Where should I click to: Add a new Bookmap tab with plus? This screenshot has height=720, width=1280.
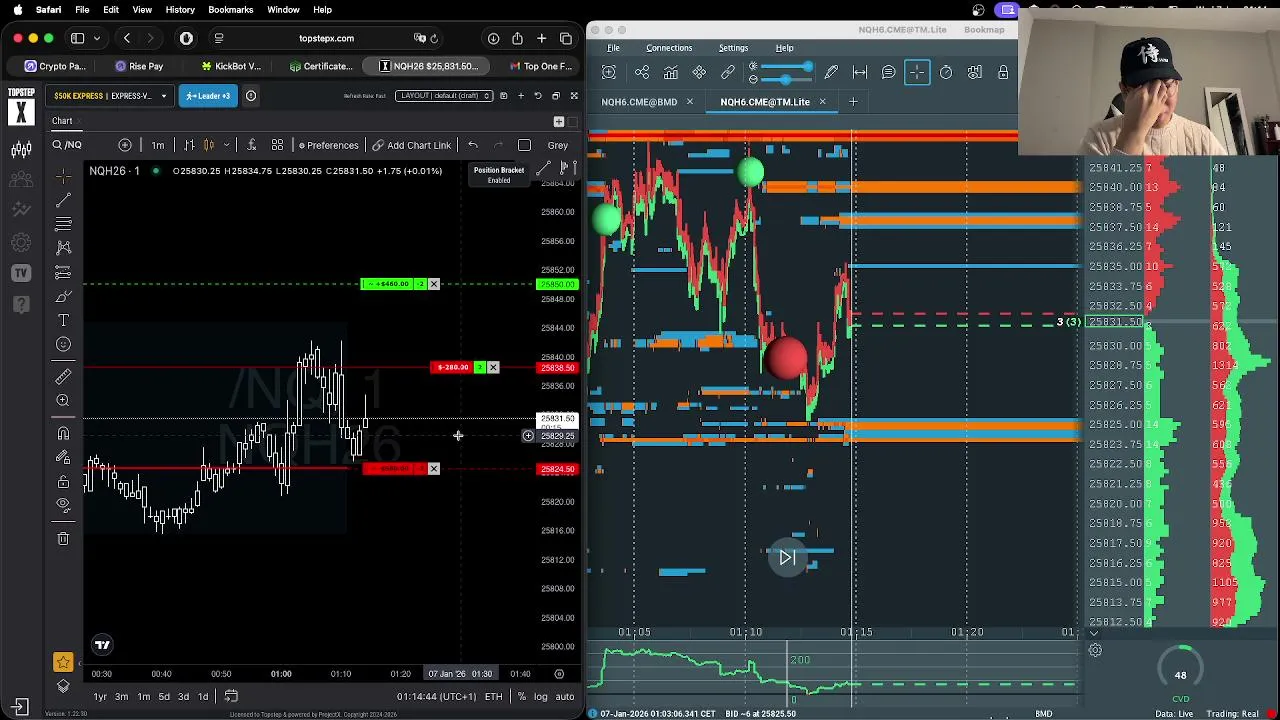(x=853, y=102)
